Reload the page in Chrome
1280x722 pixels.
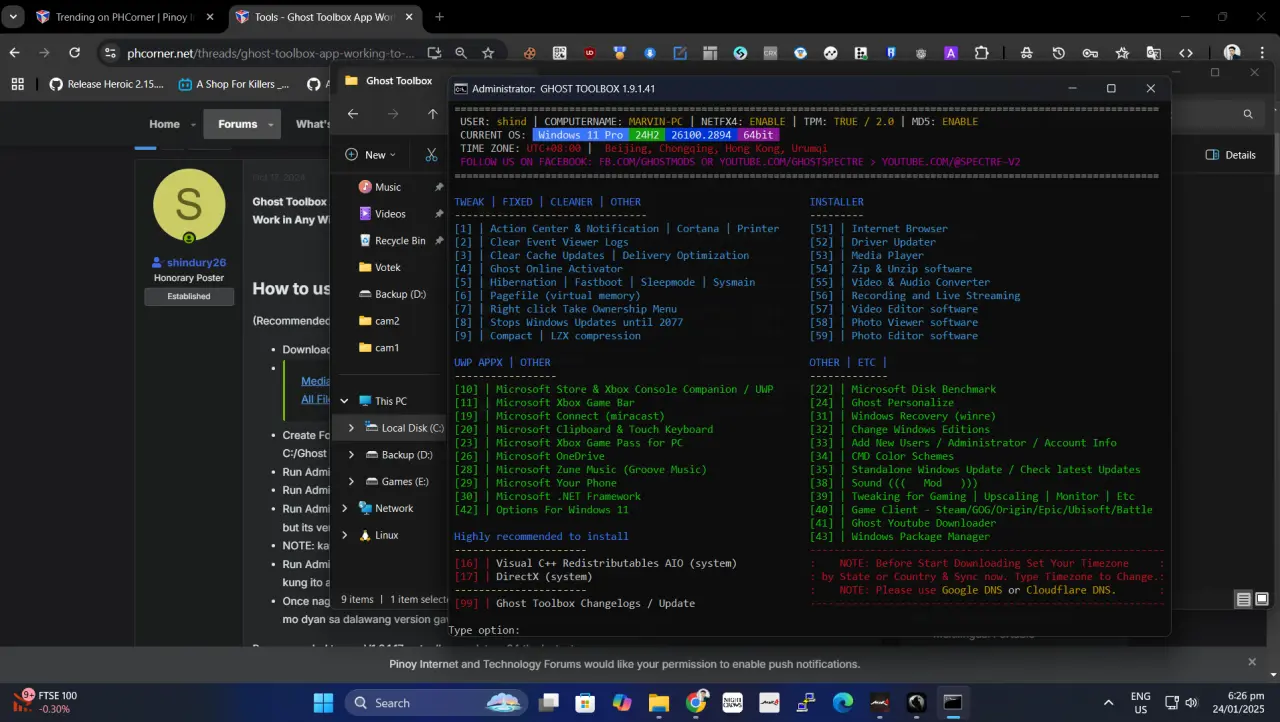pyautogui.click(x=74, y=53)
